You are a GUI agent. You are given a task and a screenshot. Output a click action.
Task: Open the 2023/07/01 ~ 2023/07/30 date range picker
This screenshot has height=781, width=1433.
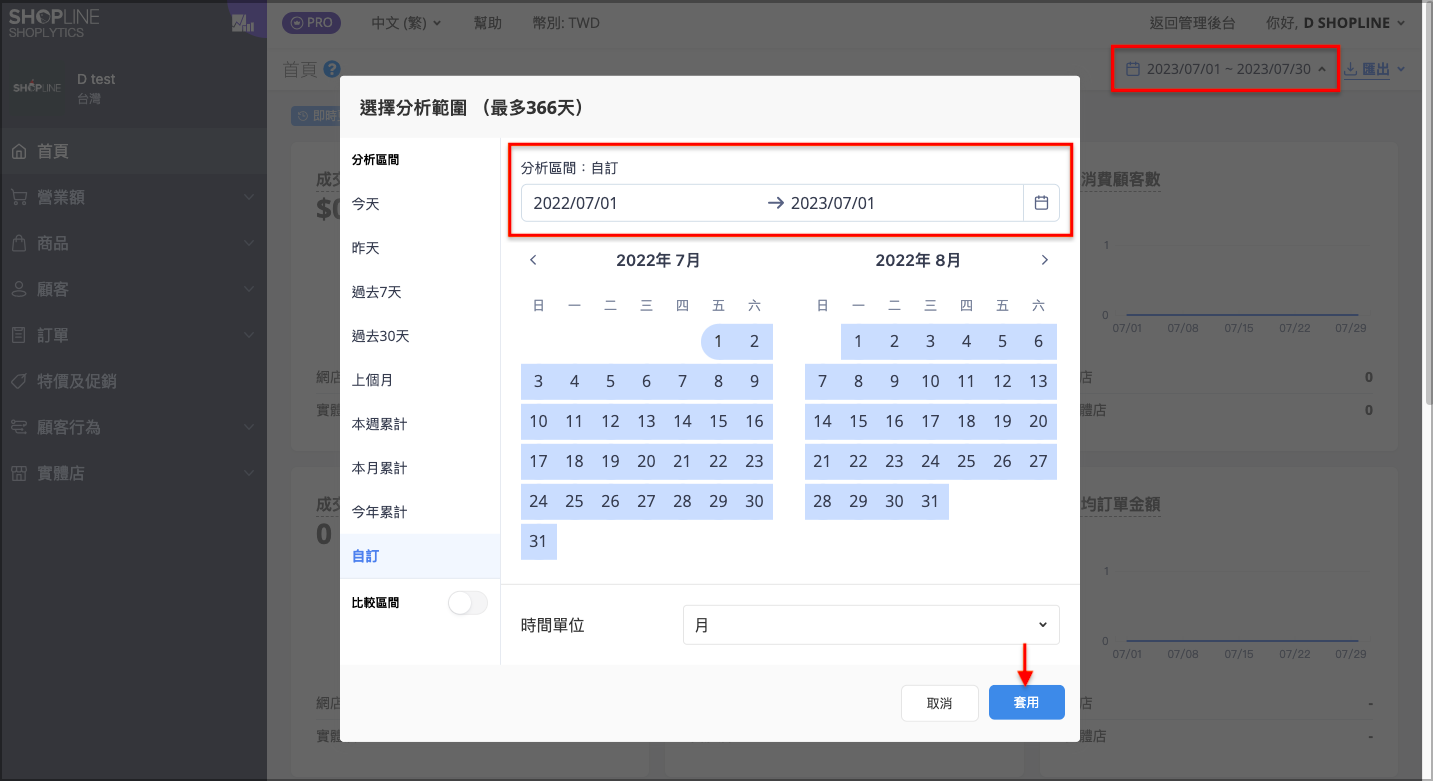[1226, 69]
